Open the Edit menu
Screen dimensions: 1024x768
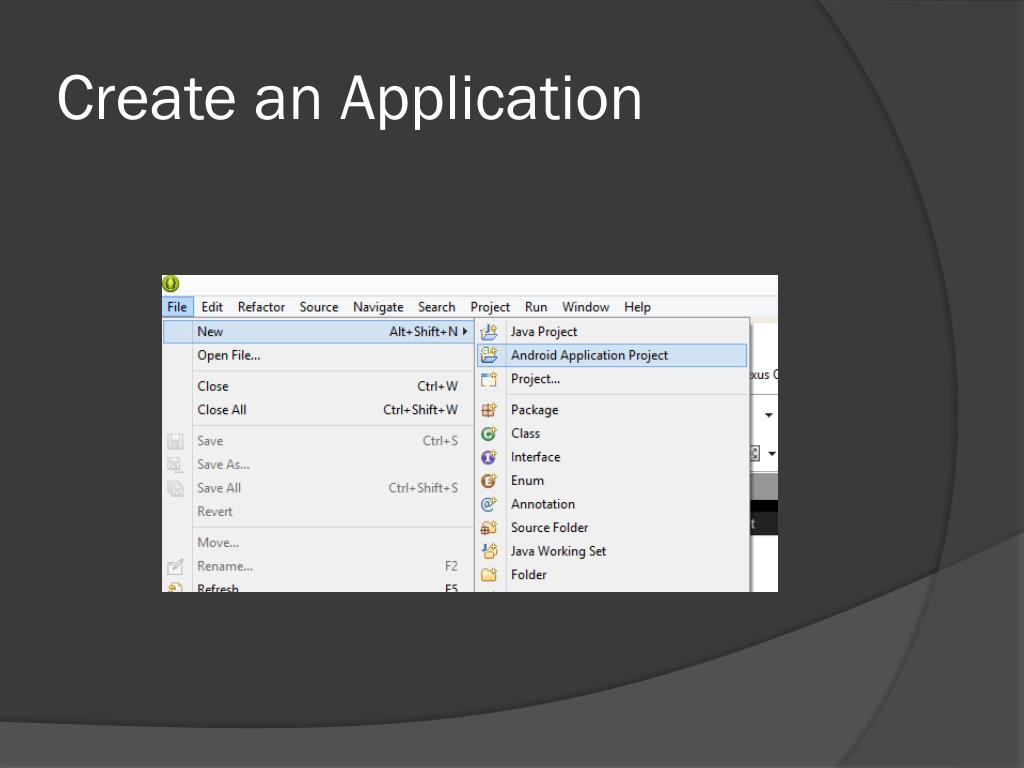click(212, 307)
